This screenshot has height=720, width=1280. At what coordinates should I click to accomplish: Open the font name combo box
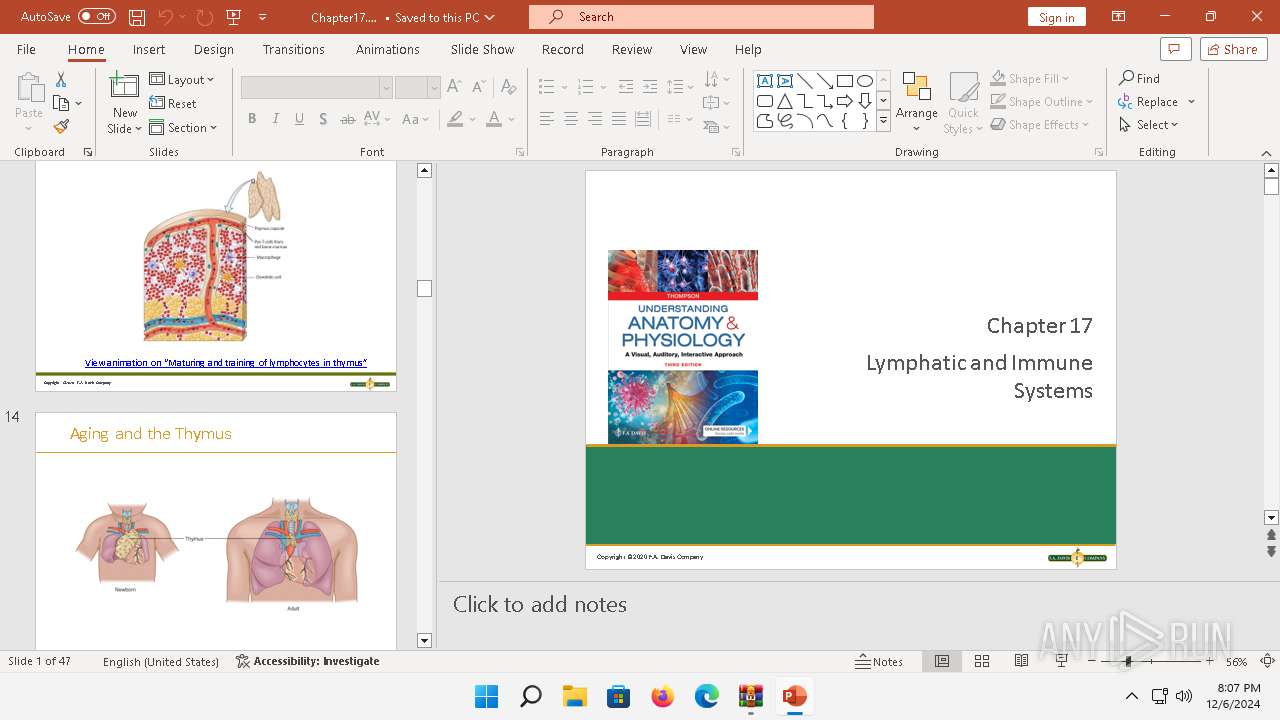point(316,88)
